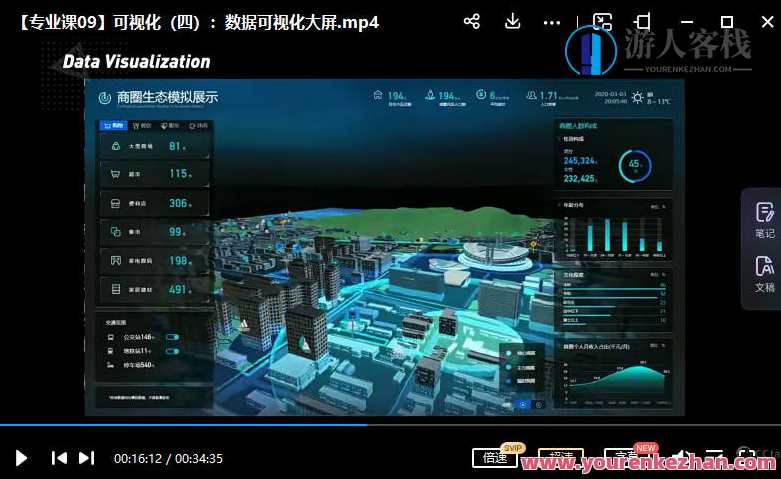Viewport: 781px width, 479px height.
Task: Click the people icon beside 1.71 stat
Action: tap(531, 95)
